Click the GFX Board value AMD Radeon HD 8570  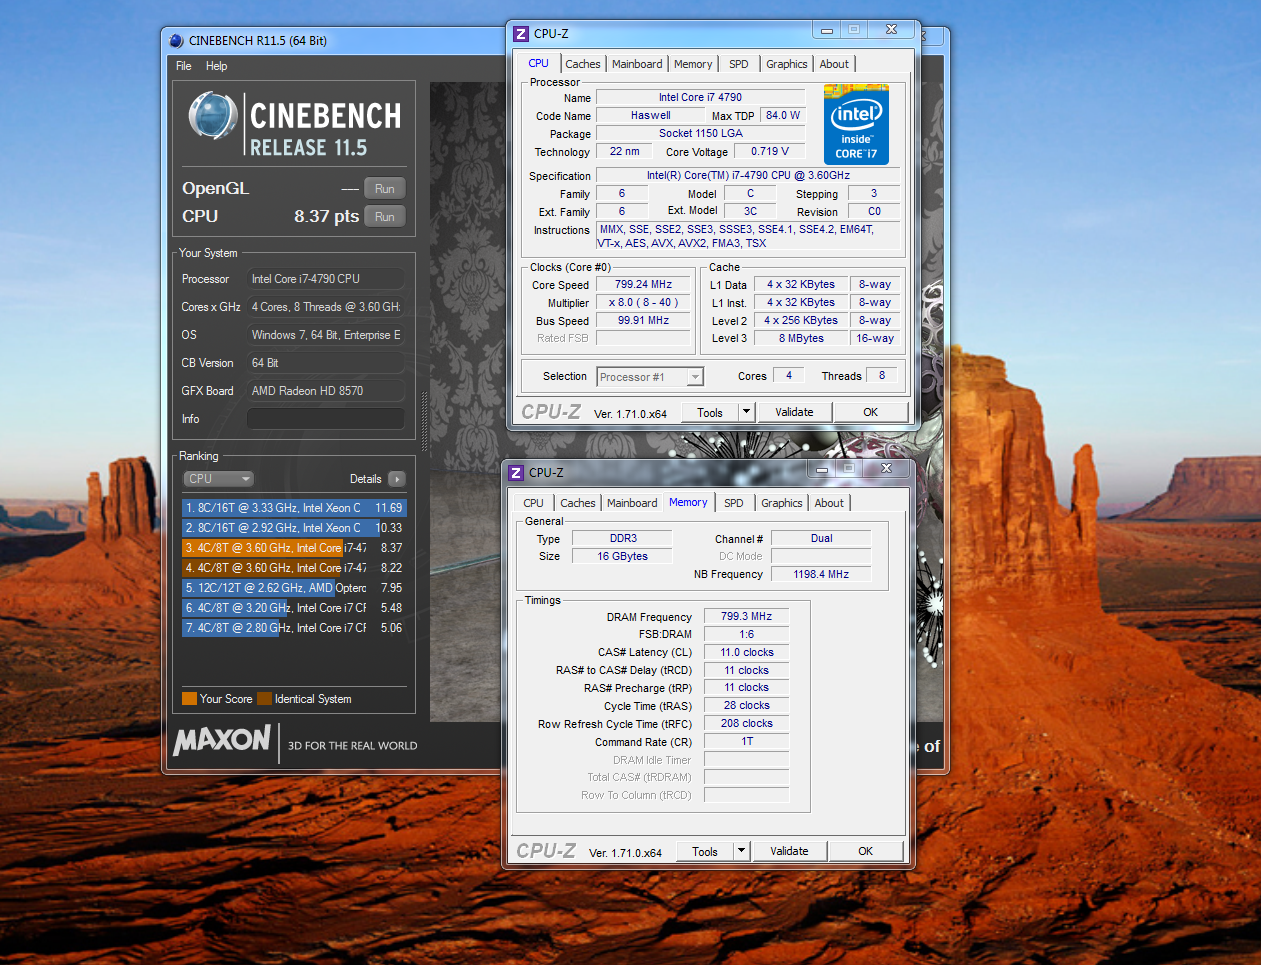(x=326, y=391)
